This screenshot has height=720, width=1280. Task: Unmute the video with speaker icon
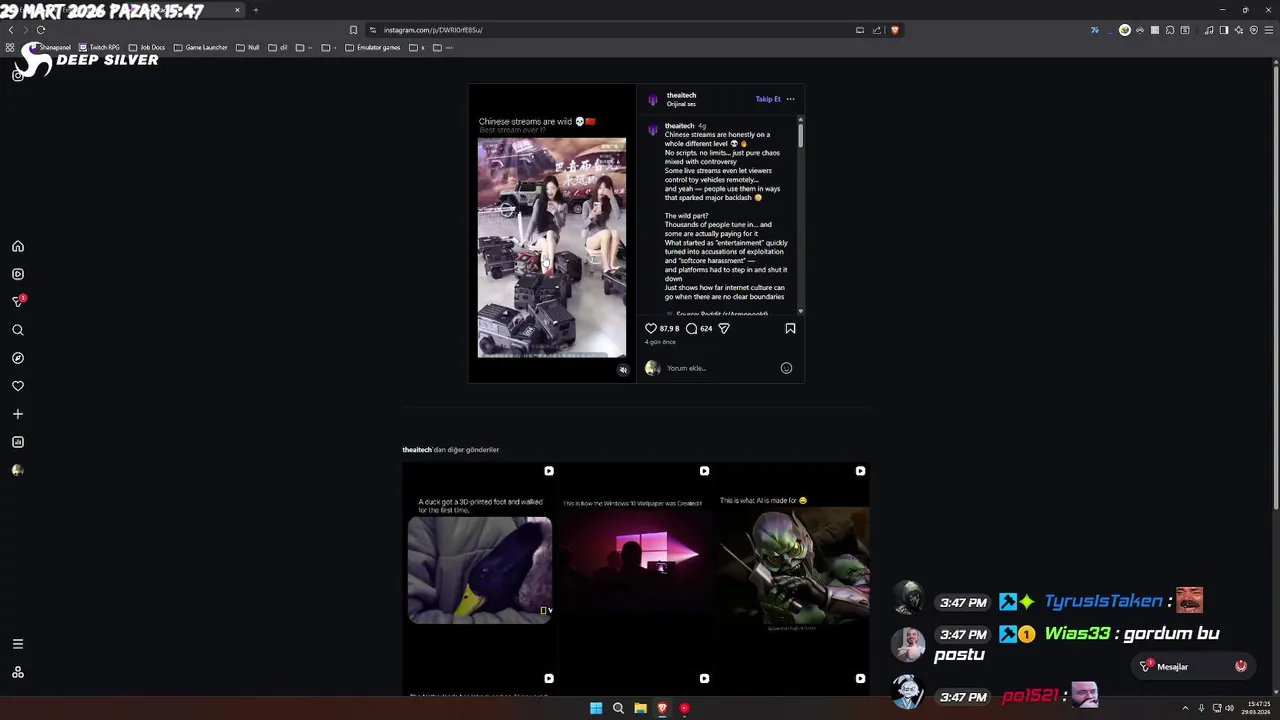point(623,370)
